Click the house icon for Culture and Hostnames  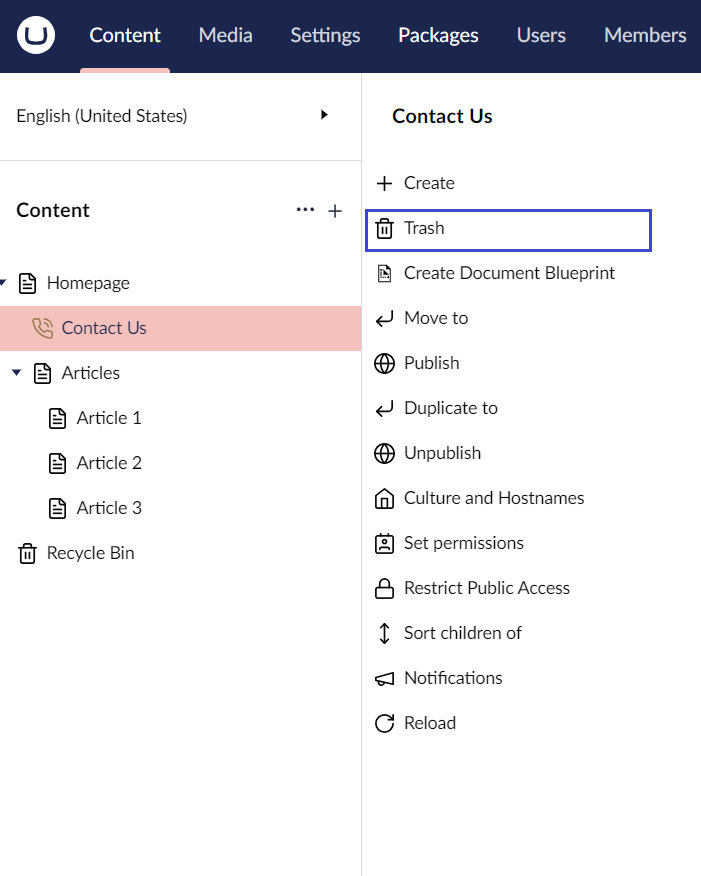(385, 498)
